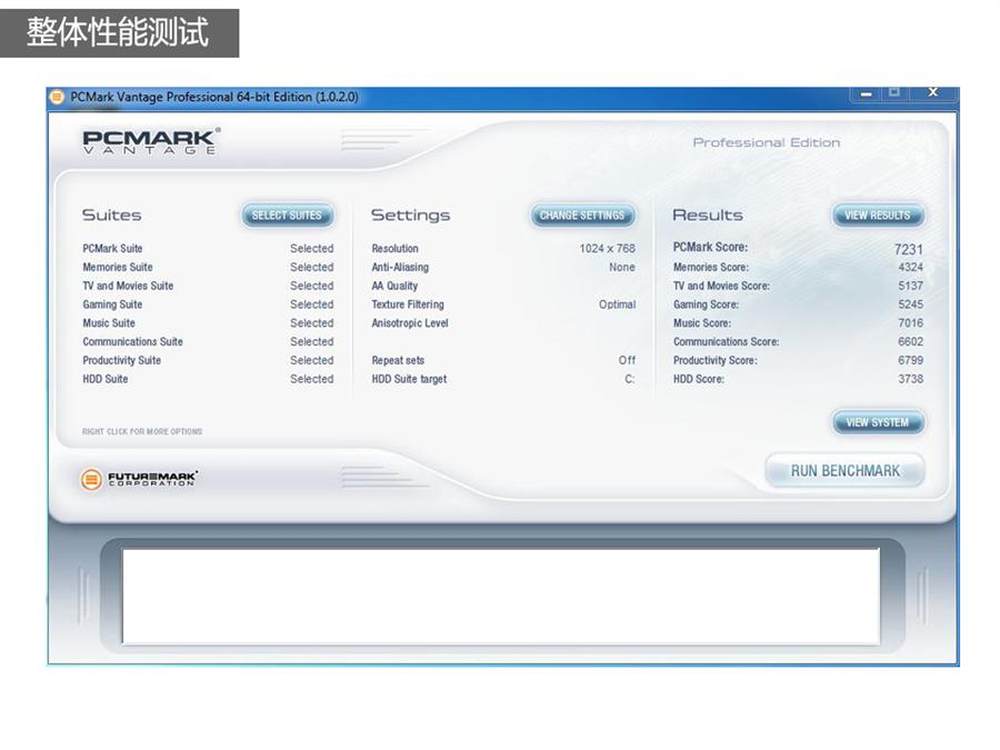Click the HDD Score label
The image size is (1000, 750).
click(698, 379)
